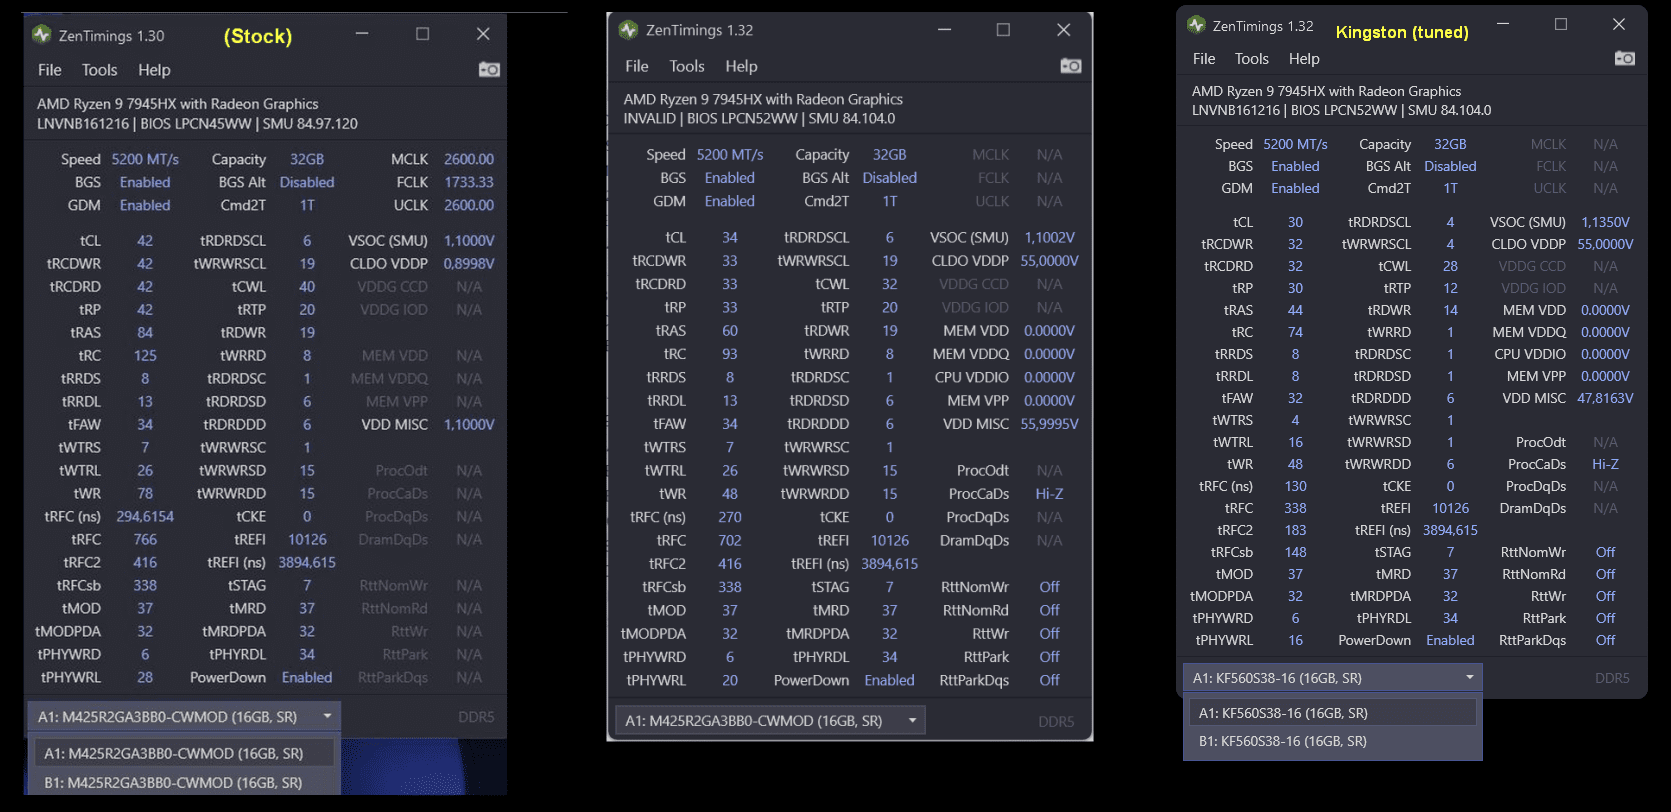Click tRC value 125 in Stock window
The image size is (1671, 812).
pyautogui.click(x=145, y=356)
